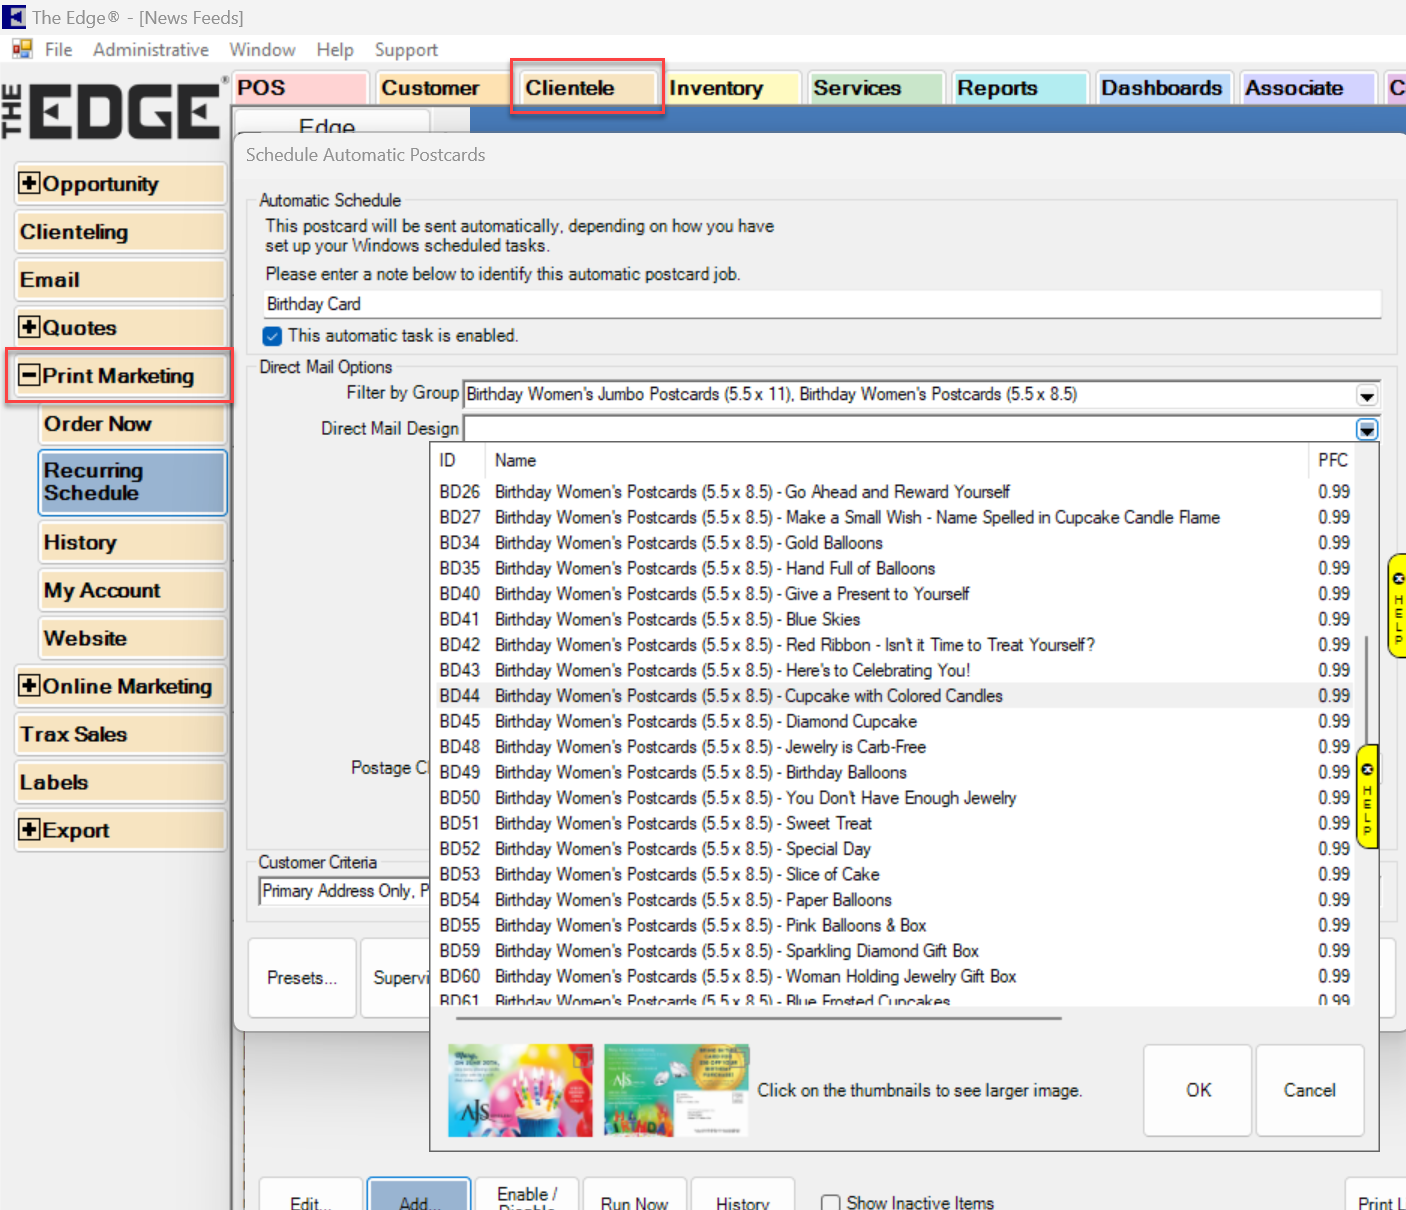Click OK in the design list
This screenshot has height=1210, width=1406.
click(x=1197, y=1090)
